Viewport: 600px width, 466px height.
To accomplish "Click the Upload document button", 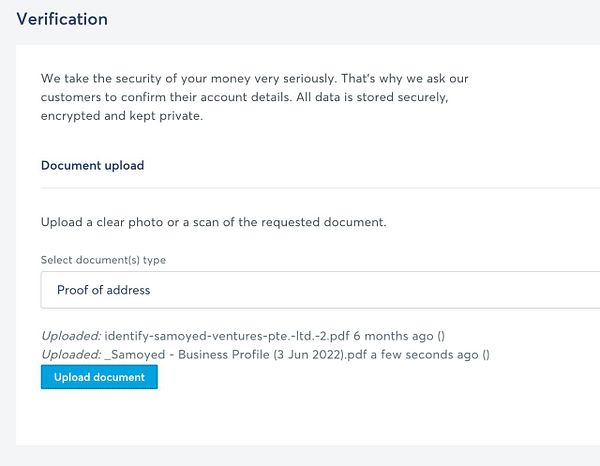I will pos(99,377).
